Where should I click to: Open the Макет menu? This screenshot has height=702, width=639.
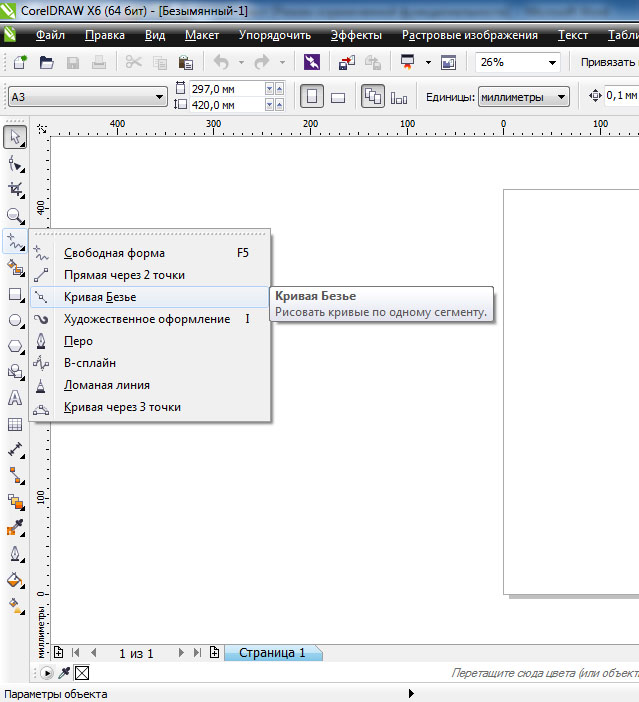(x=202, y=35)
